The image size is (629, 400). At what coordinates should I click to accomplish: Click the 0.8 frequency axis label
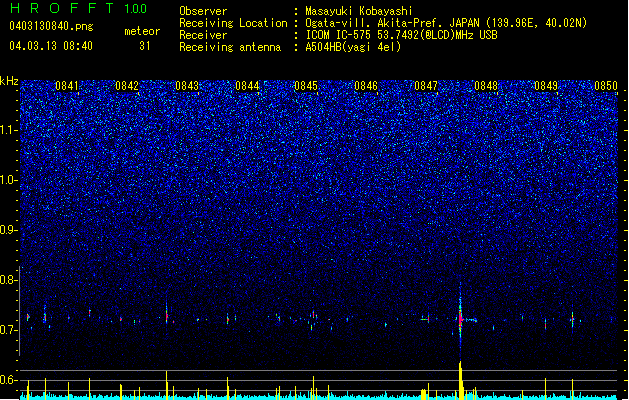tap(9, 280)
